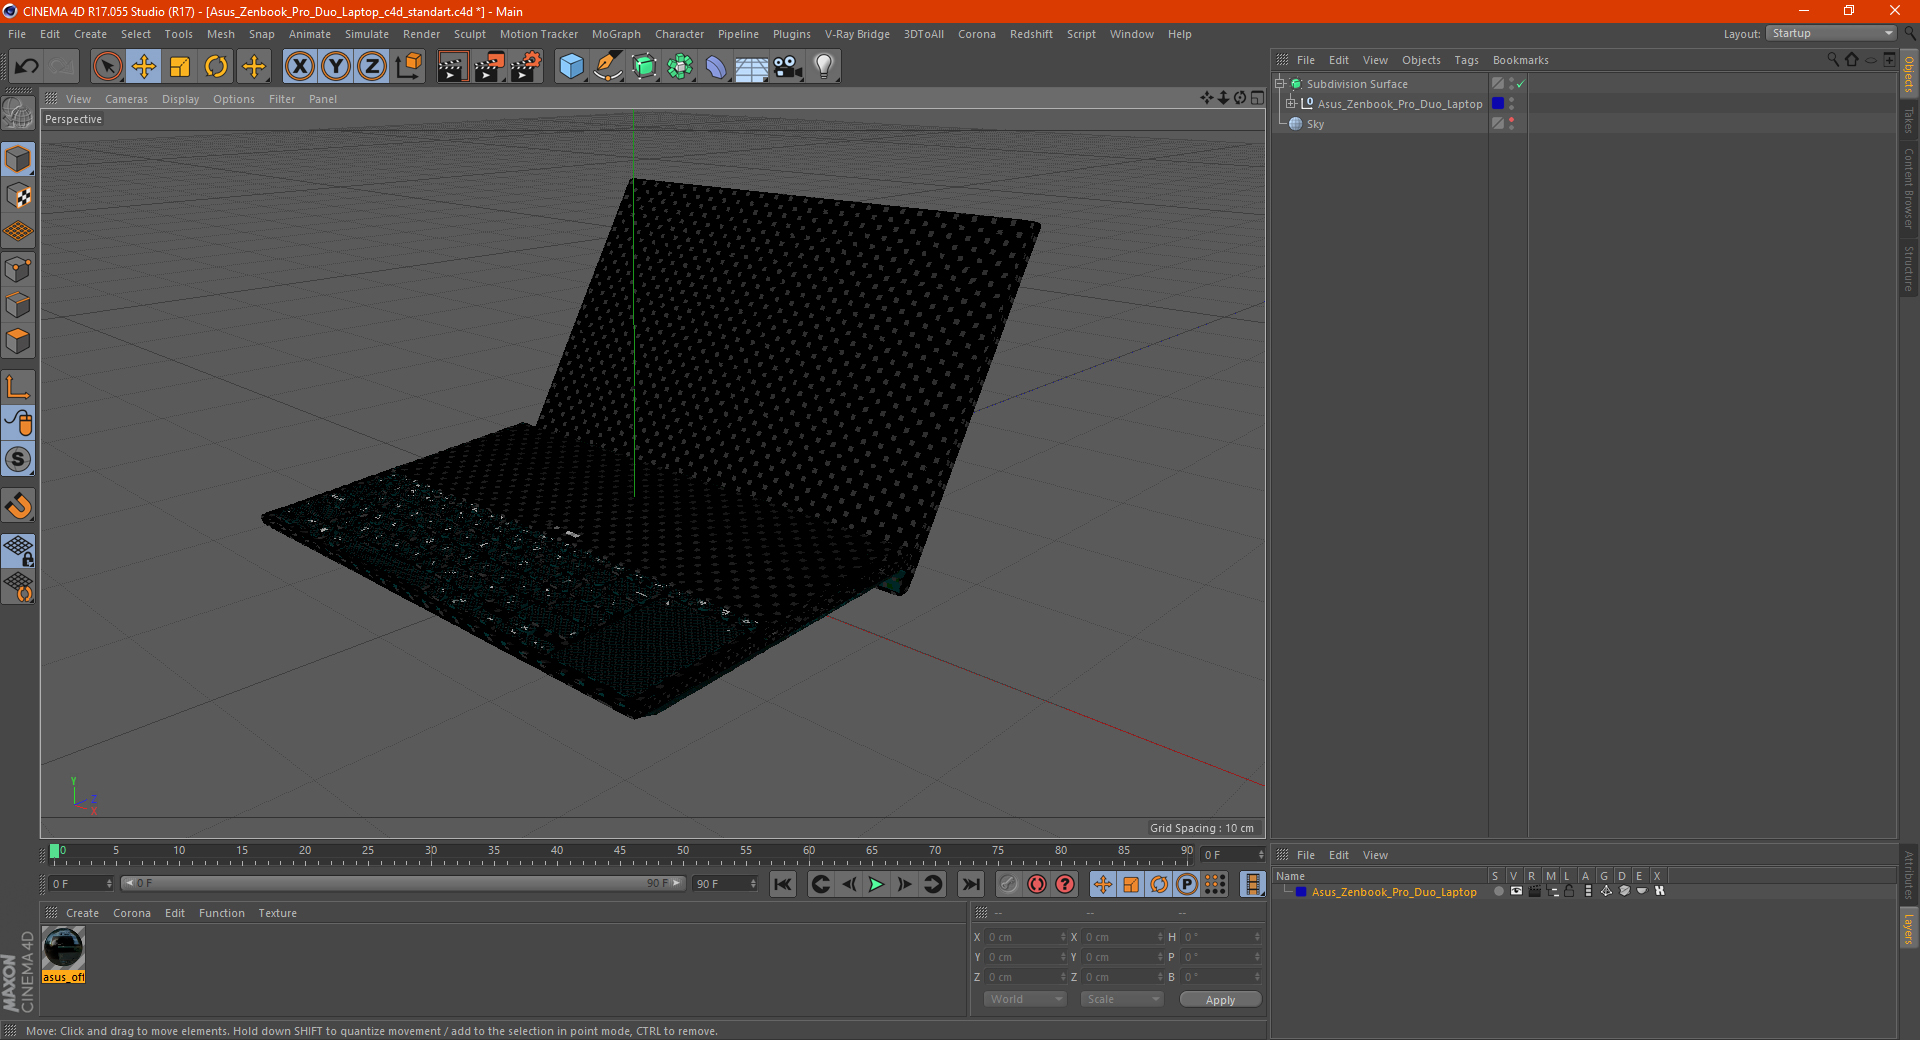Viewport: 1920px width, 1040px height.
Task: Toggle Subdivision Surface enabled checkmark
Action: click(x=1520, y=84)
